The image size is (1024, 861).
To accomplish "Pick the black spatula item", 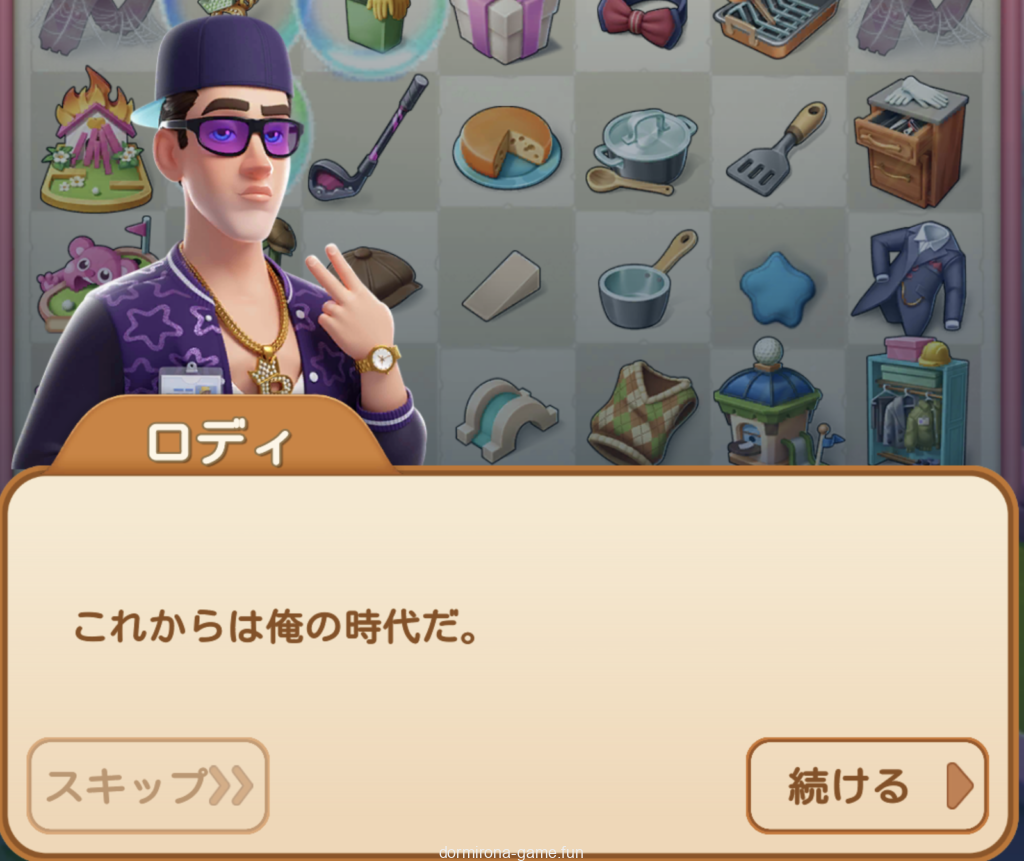I will pos(777,149).
